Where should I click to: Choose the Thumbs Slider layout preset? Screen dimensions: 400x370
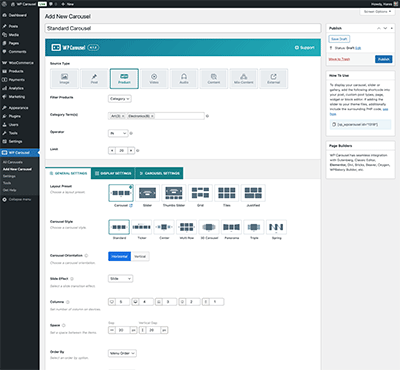[x=174, y=193]
